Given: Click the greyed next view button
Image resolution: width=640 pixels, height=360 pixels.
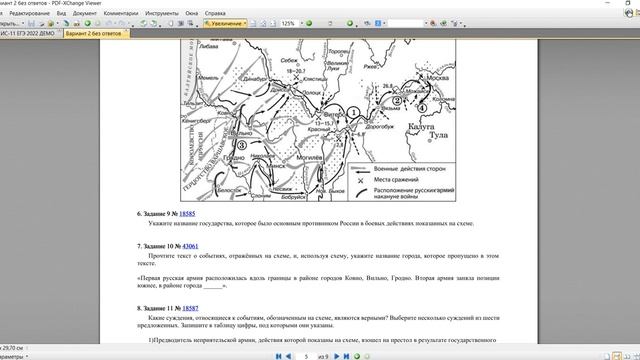Looking at the screenshot, I should click(367, 356).
